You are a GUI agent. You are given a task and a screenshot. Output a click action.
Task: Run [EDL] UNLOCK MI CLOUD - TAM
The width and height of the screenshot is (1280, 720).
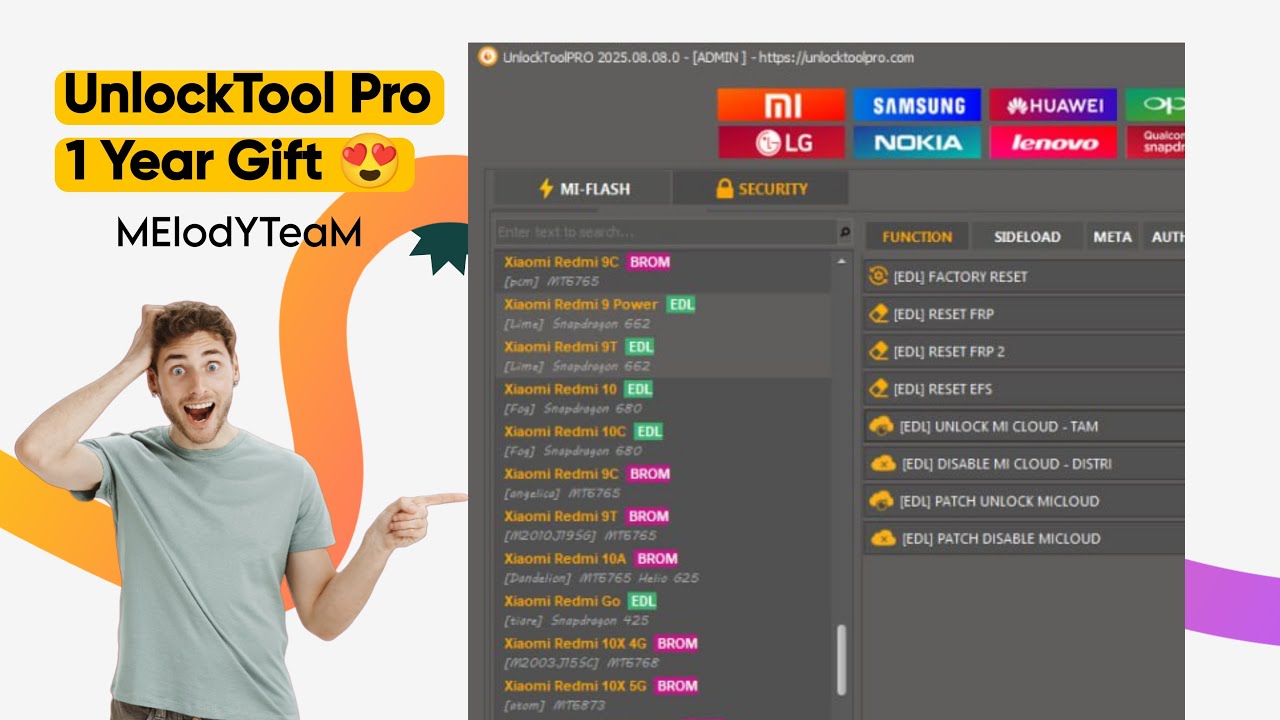click(1024, 426)
